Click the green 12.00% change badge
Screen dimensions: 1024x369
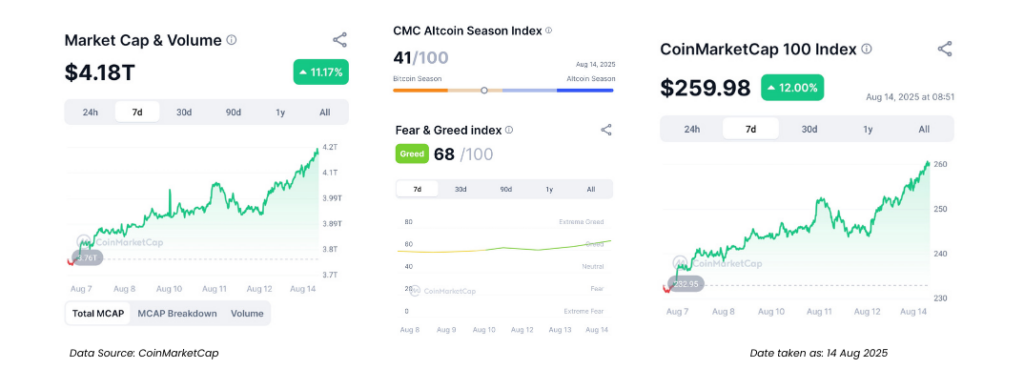point(792,88)
